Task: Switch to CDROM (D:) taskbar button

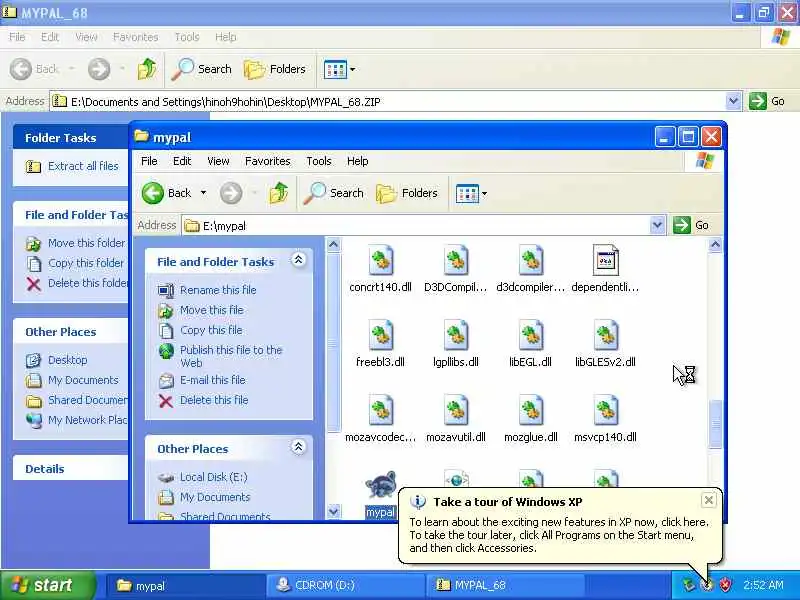Action: pyautogui.click(x=345, y=585)
